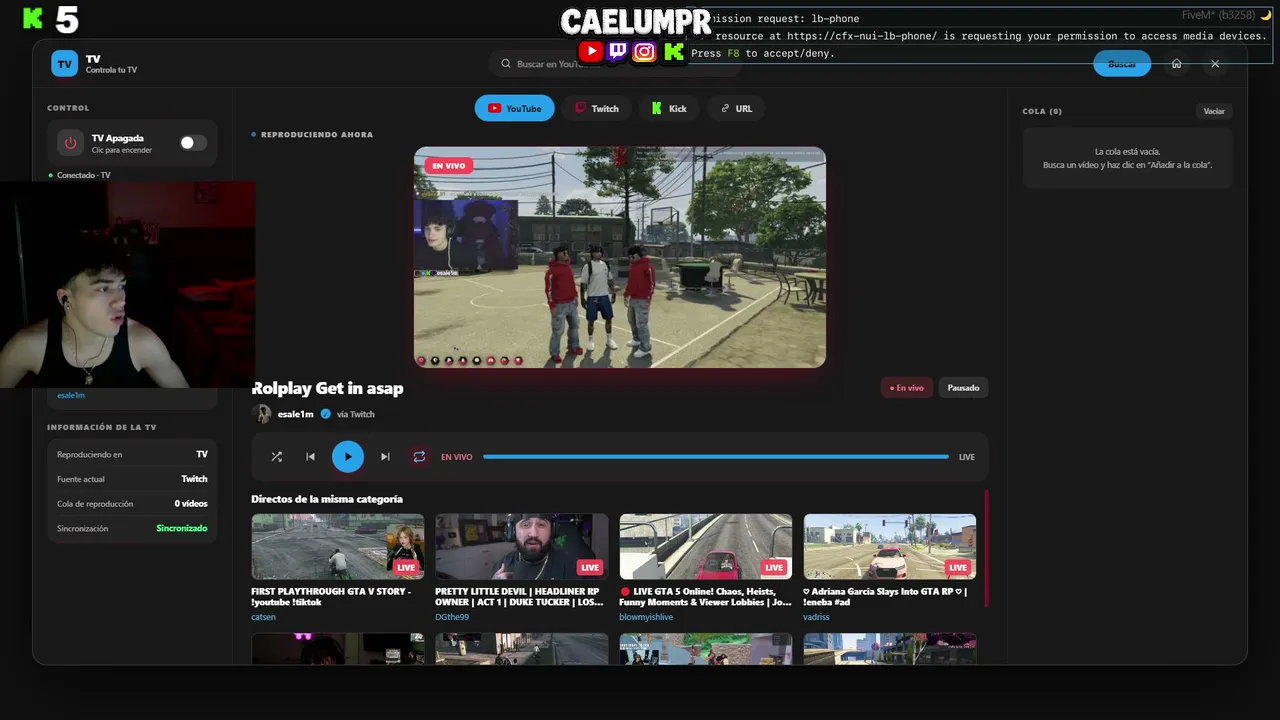Toggle the repeat loop icon
The height and width of the screenshot is (720, 1280).
coord(419,457)
